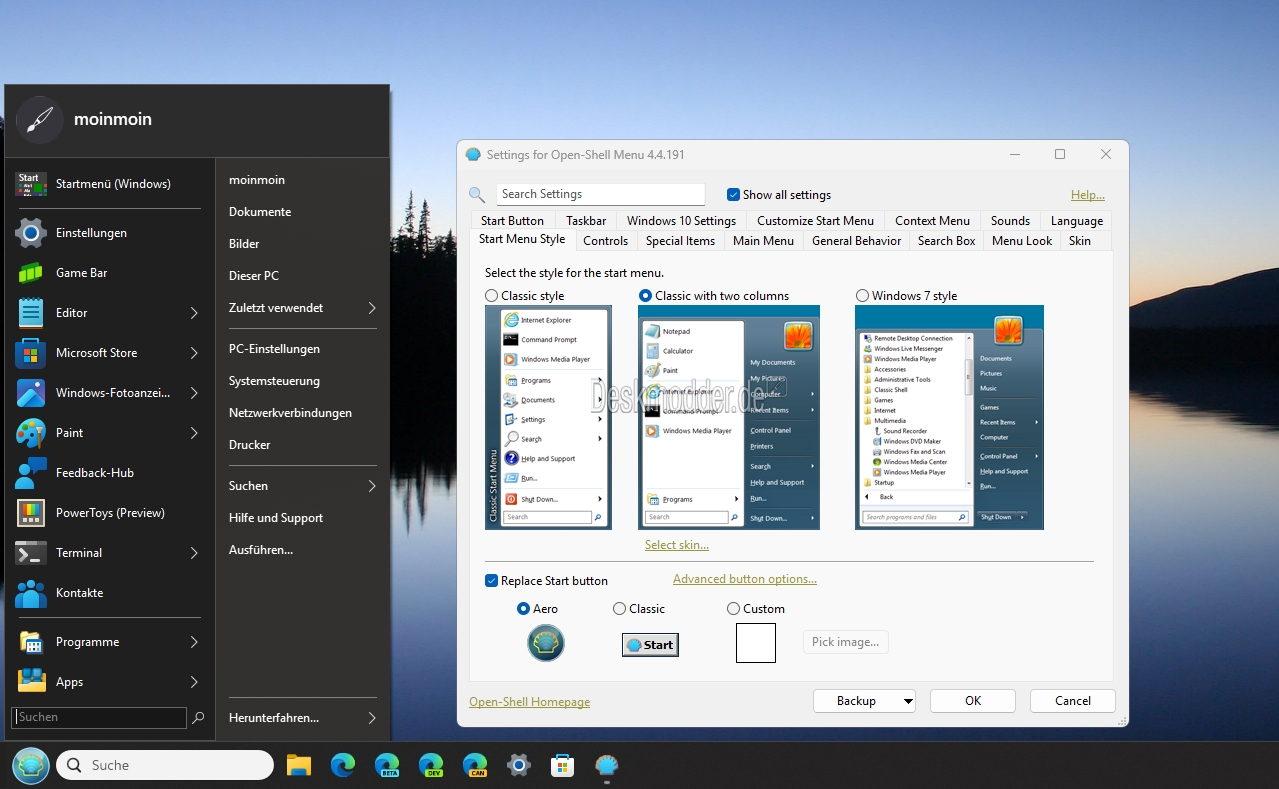
Task: Toggle the Replace Start button checkbox
Action: click(x=491, y=581)
